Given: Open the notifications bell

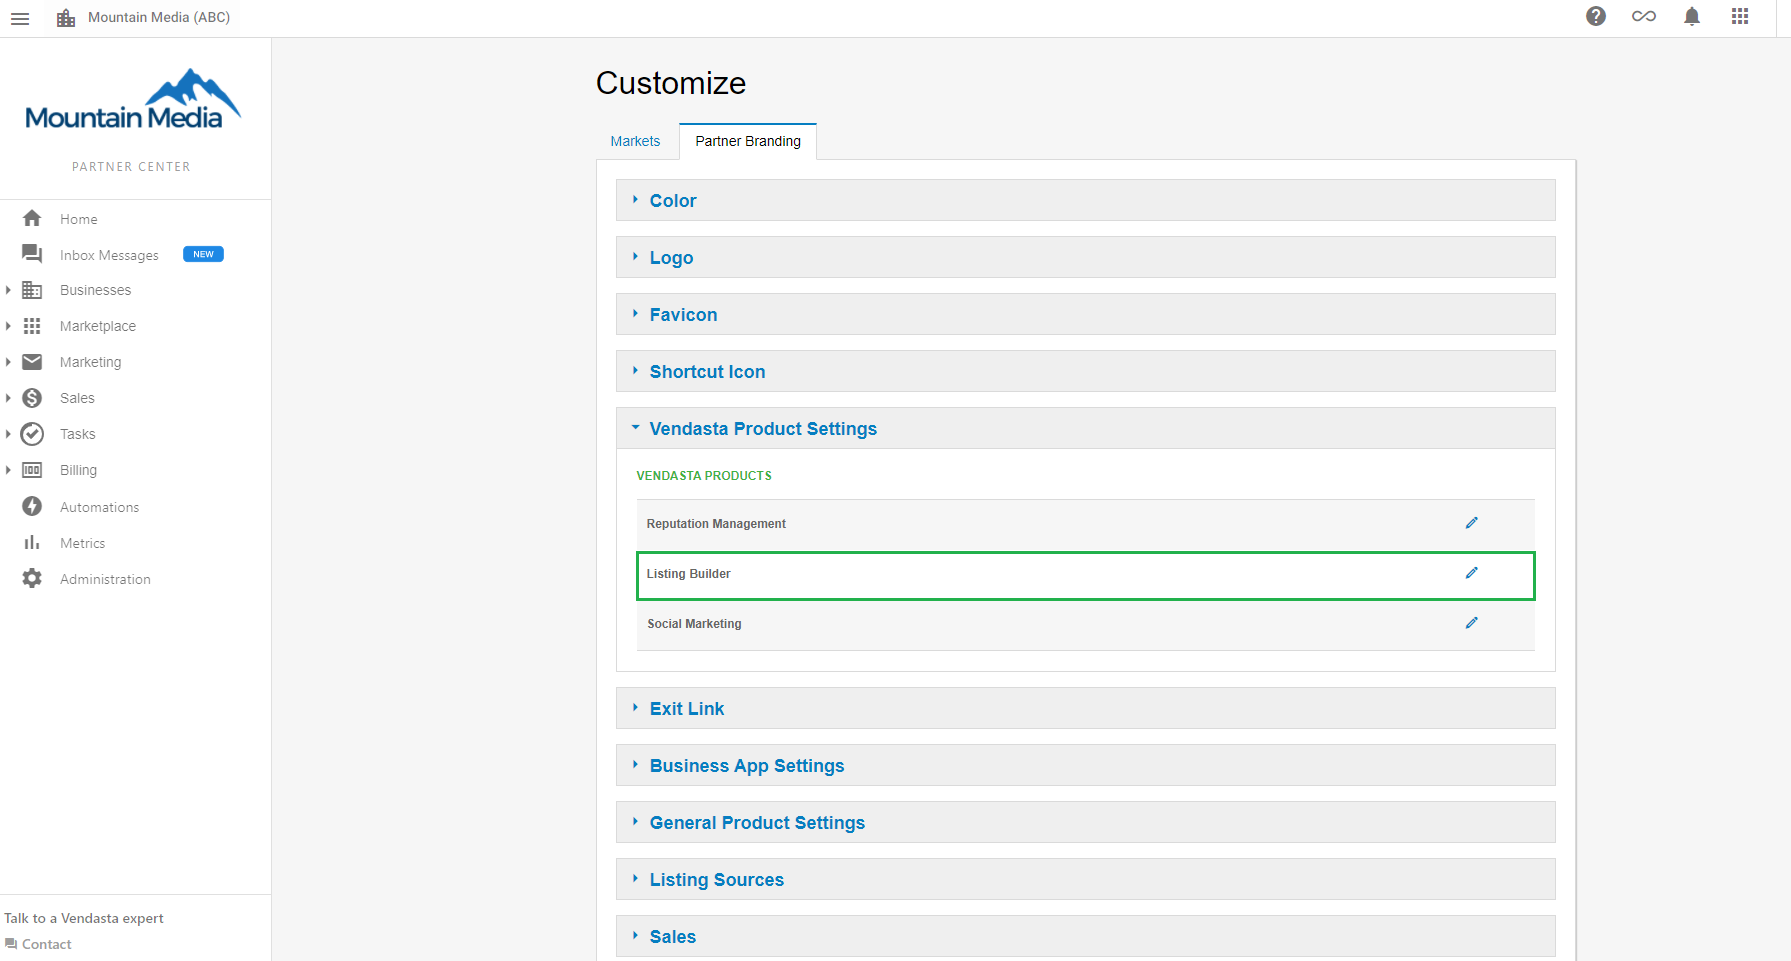Looking at the screenshot, I should [x=1692, y=16].
